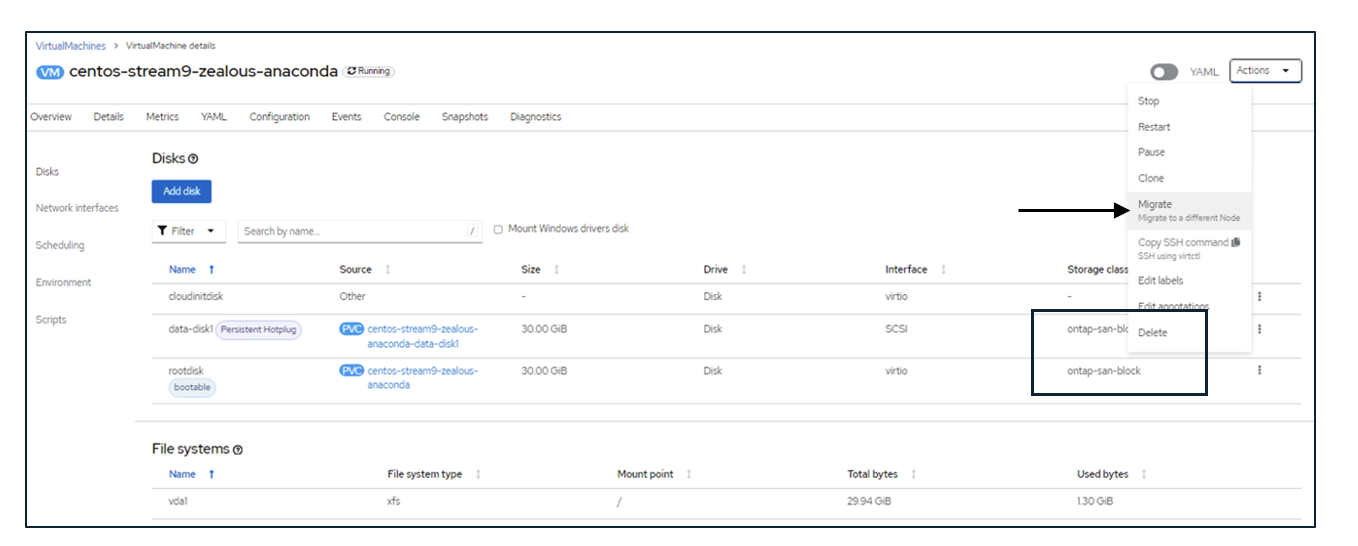Sort disks by Size column icon
The image size is (1358, 546).
coord(557,270)
